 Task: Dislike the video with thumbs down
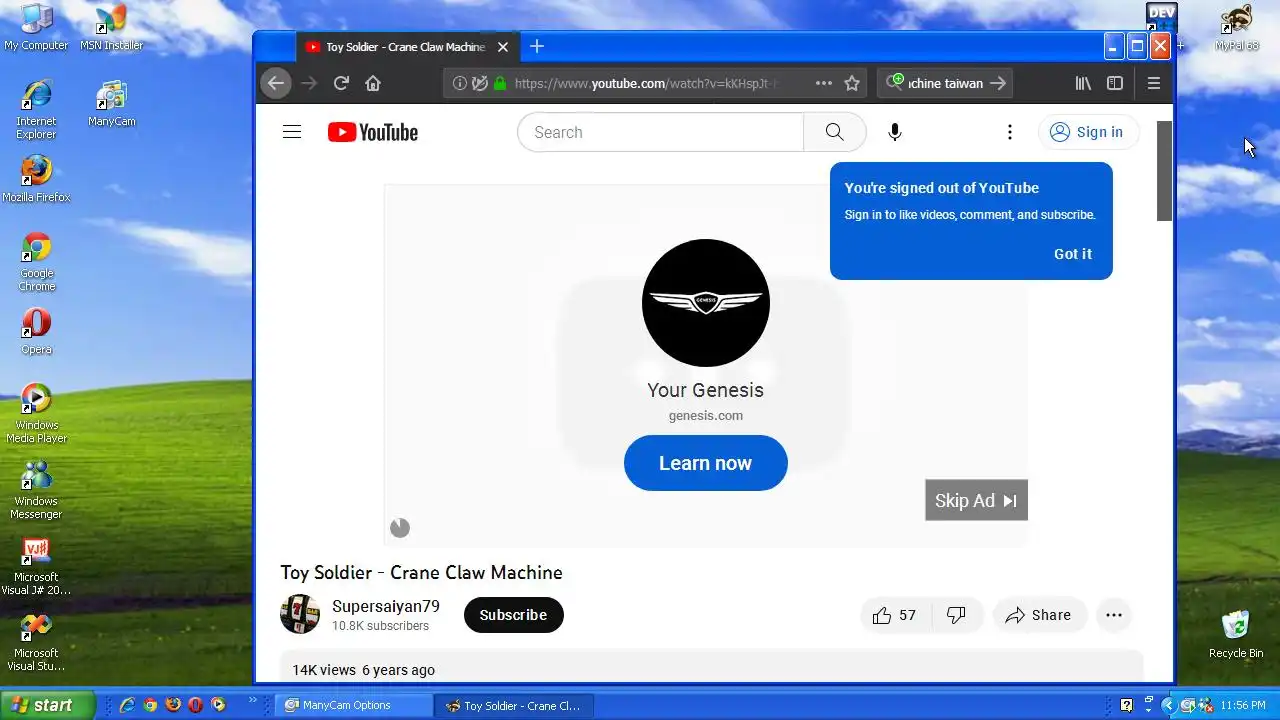tap(956, 615)
